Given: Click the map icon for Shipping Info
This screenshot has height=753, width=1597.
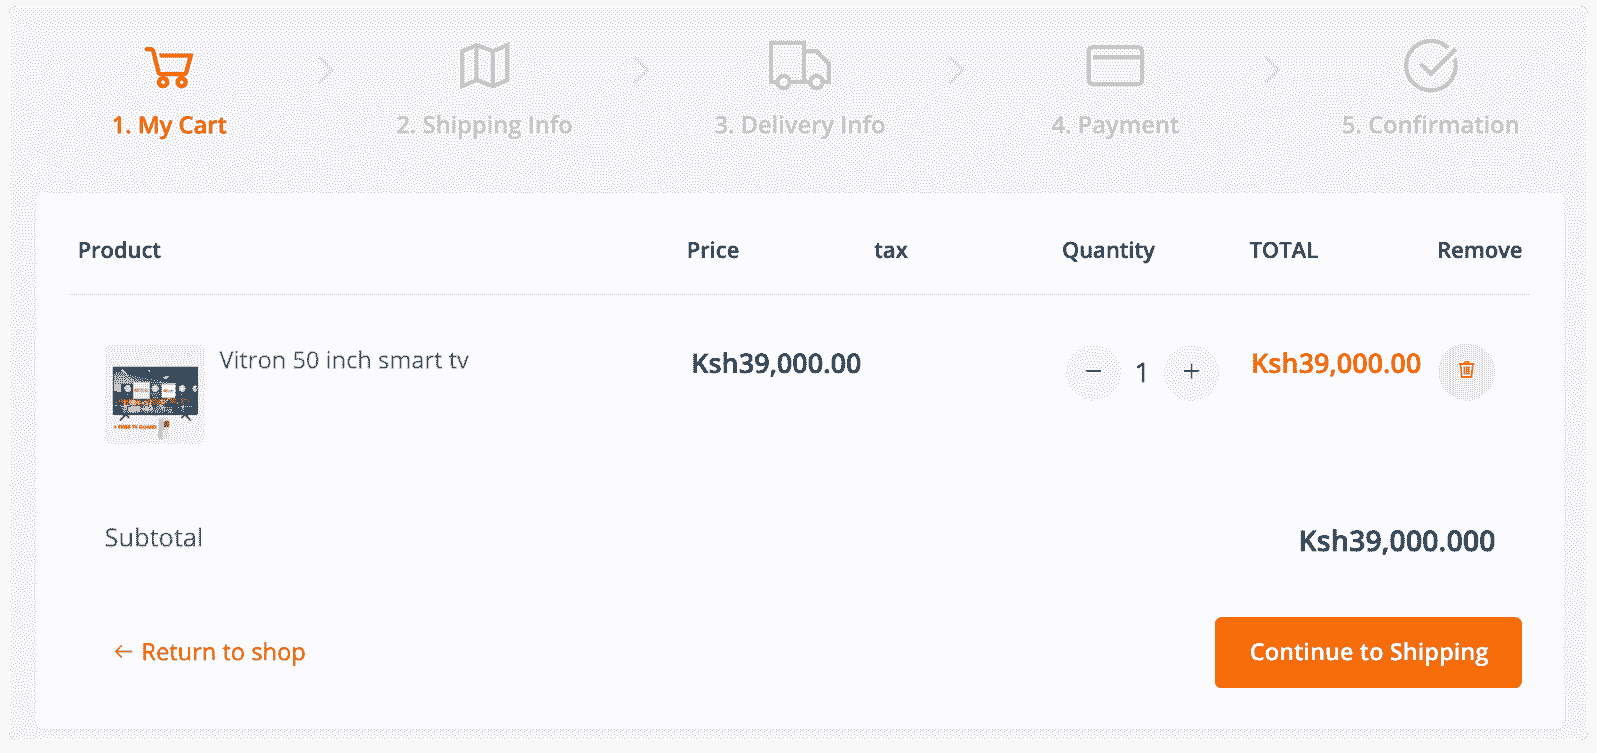Looking at the screenshot, I should tap(485, 66).
